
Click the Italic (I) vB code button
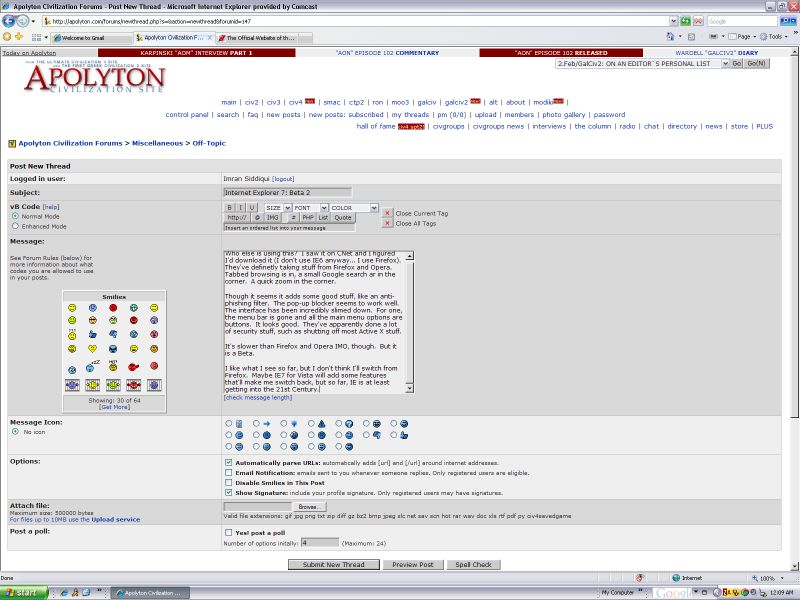click(x=240, y=208)
